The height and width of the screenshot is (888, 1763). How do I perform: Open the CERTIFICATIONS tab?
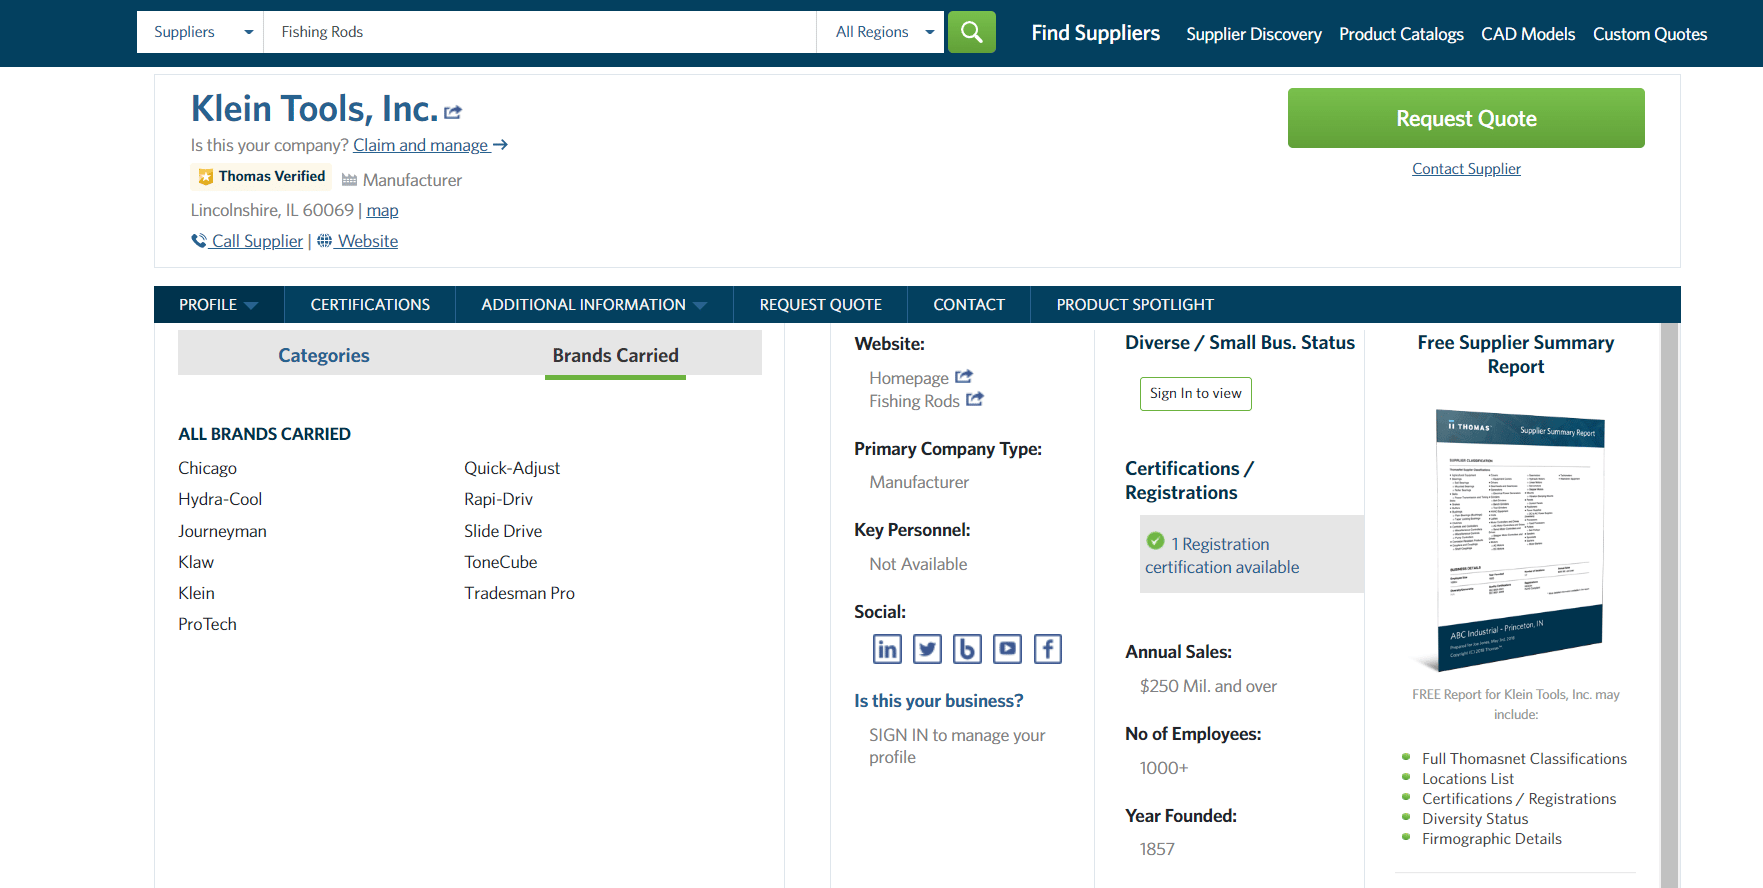[x=370, y=305]
